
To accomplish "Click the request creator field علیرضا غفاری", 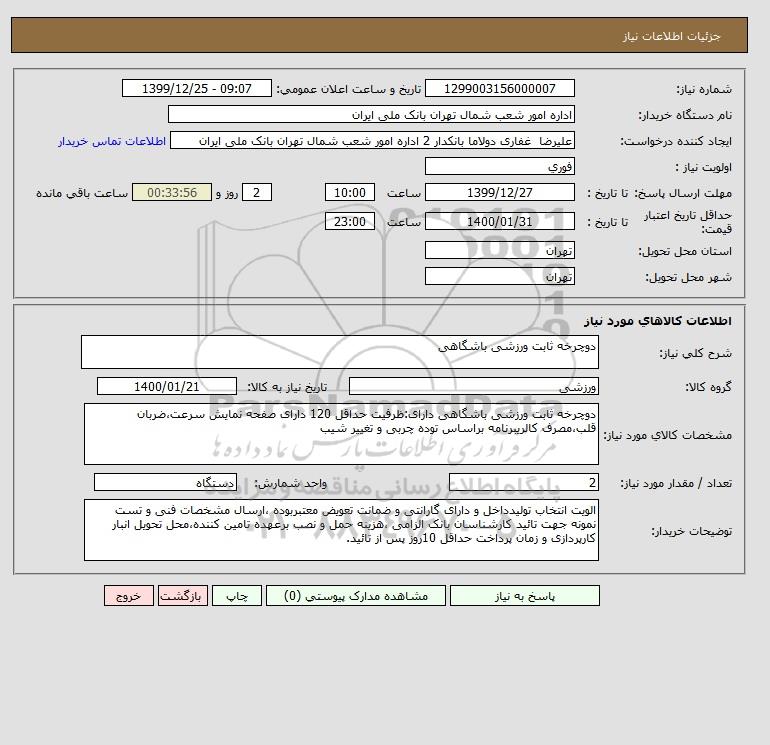I will coord(372,140).
